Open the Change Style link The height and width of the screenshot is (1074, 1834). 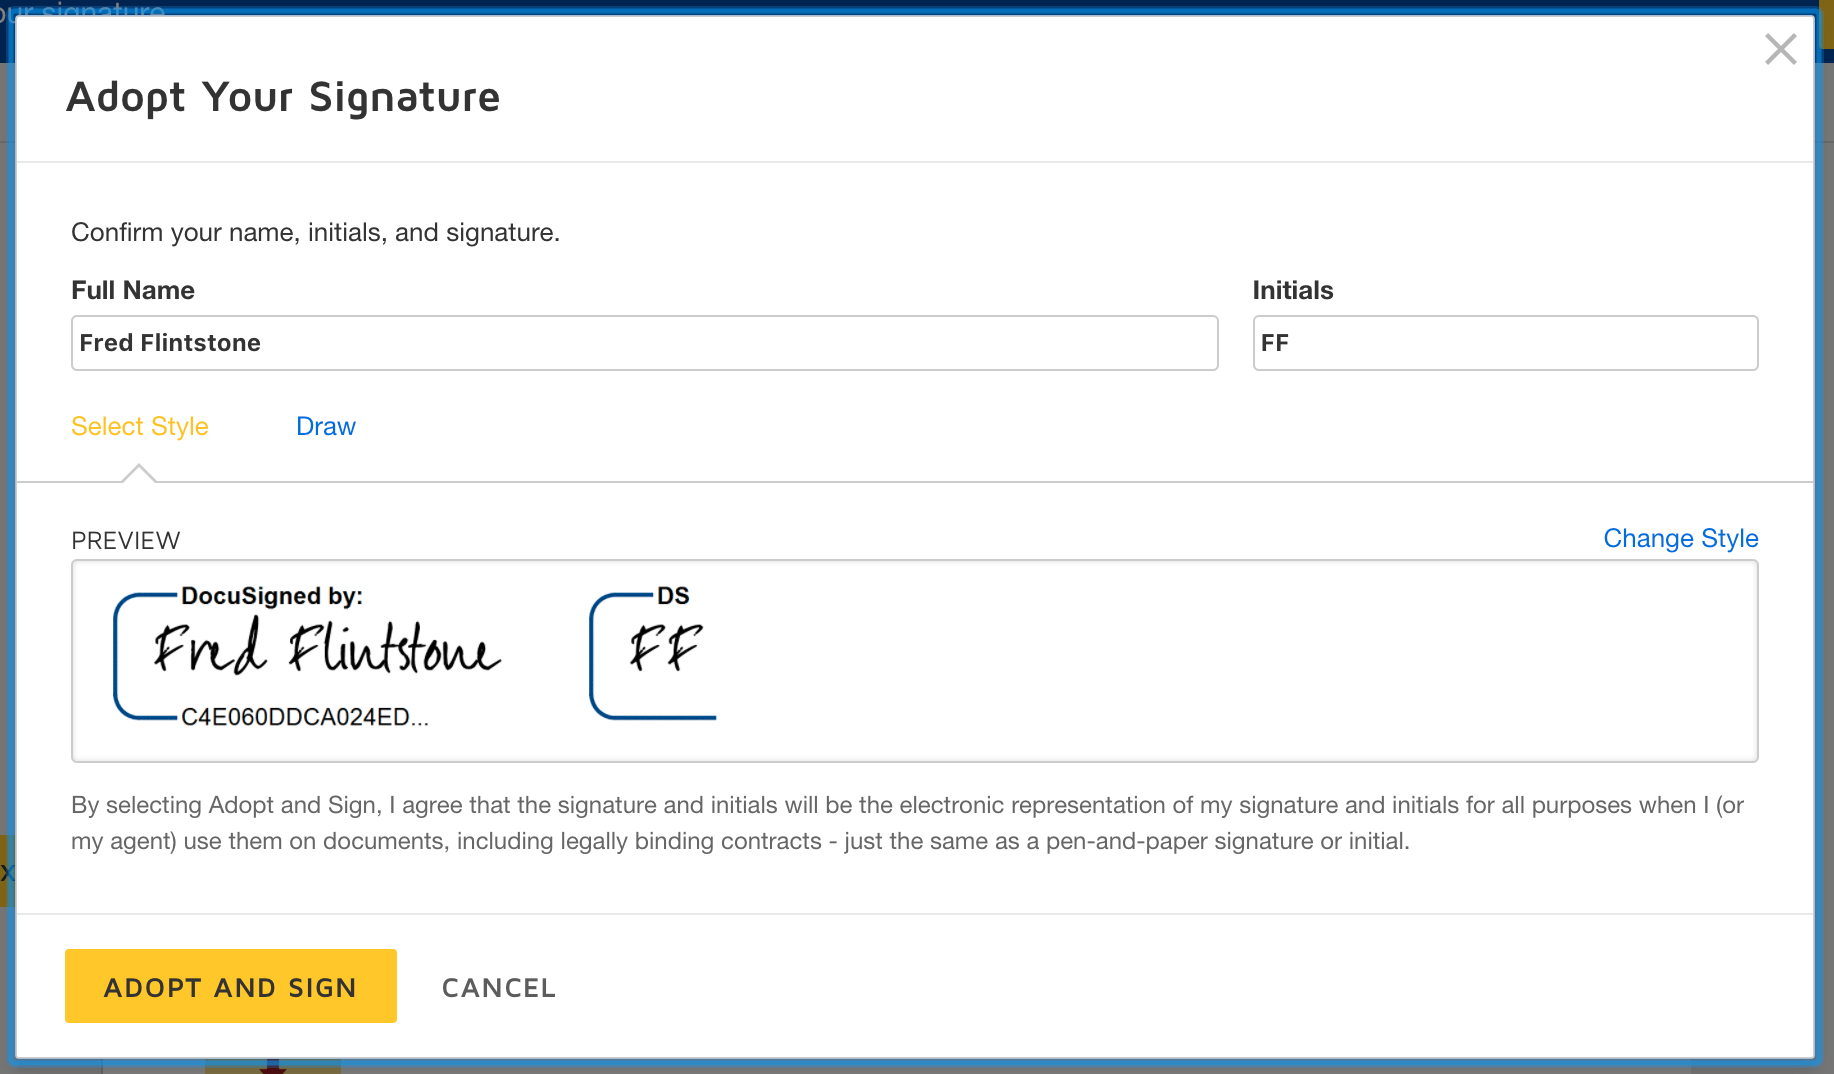point(1681,538)
